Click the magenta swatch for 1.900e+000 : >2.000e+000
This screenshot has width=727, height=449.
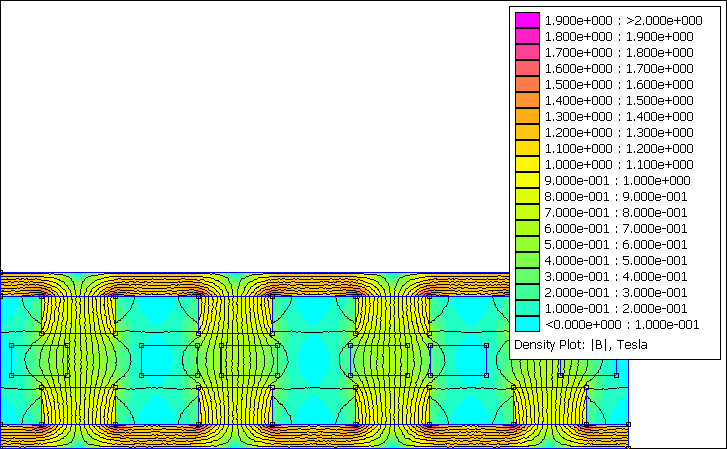pos(527,20)
